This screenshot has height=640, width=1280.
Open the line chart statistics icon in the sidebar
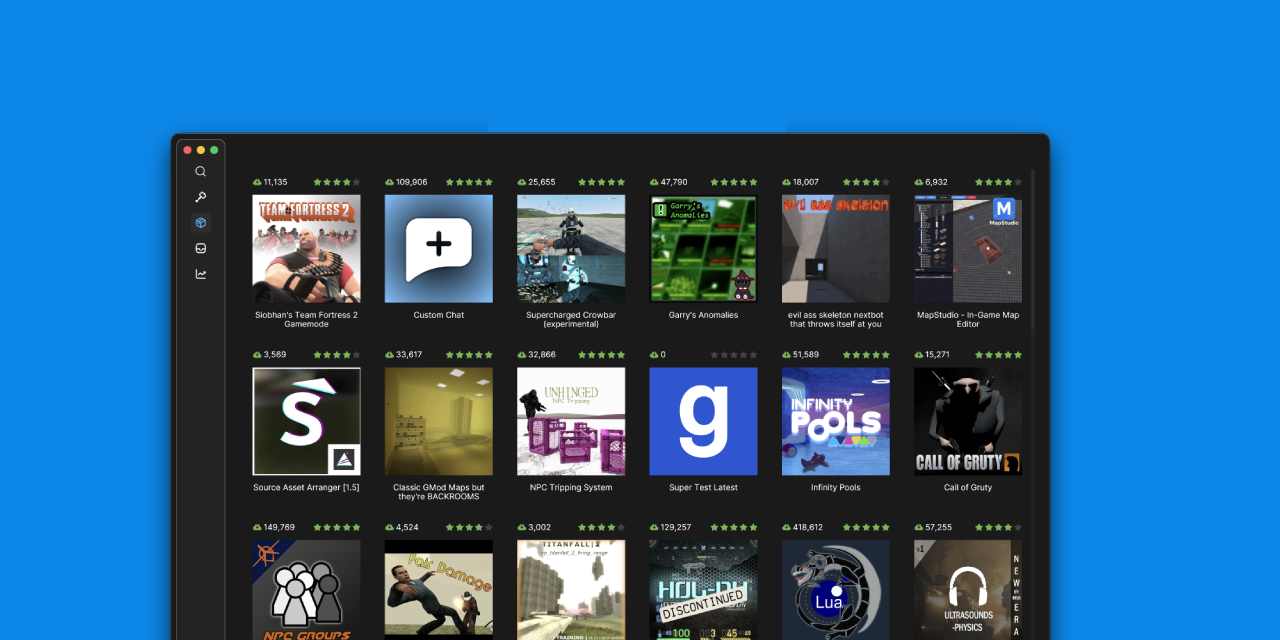[201, 274]
